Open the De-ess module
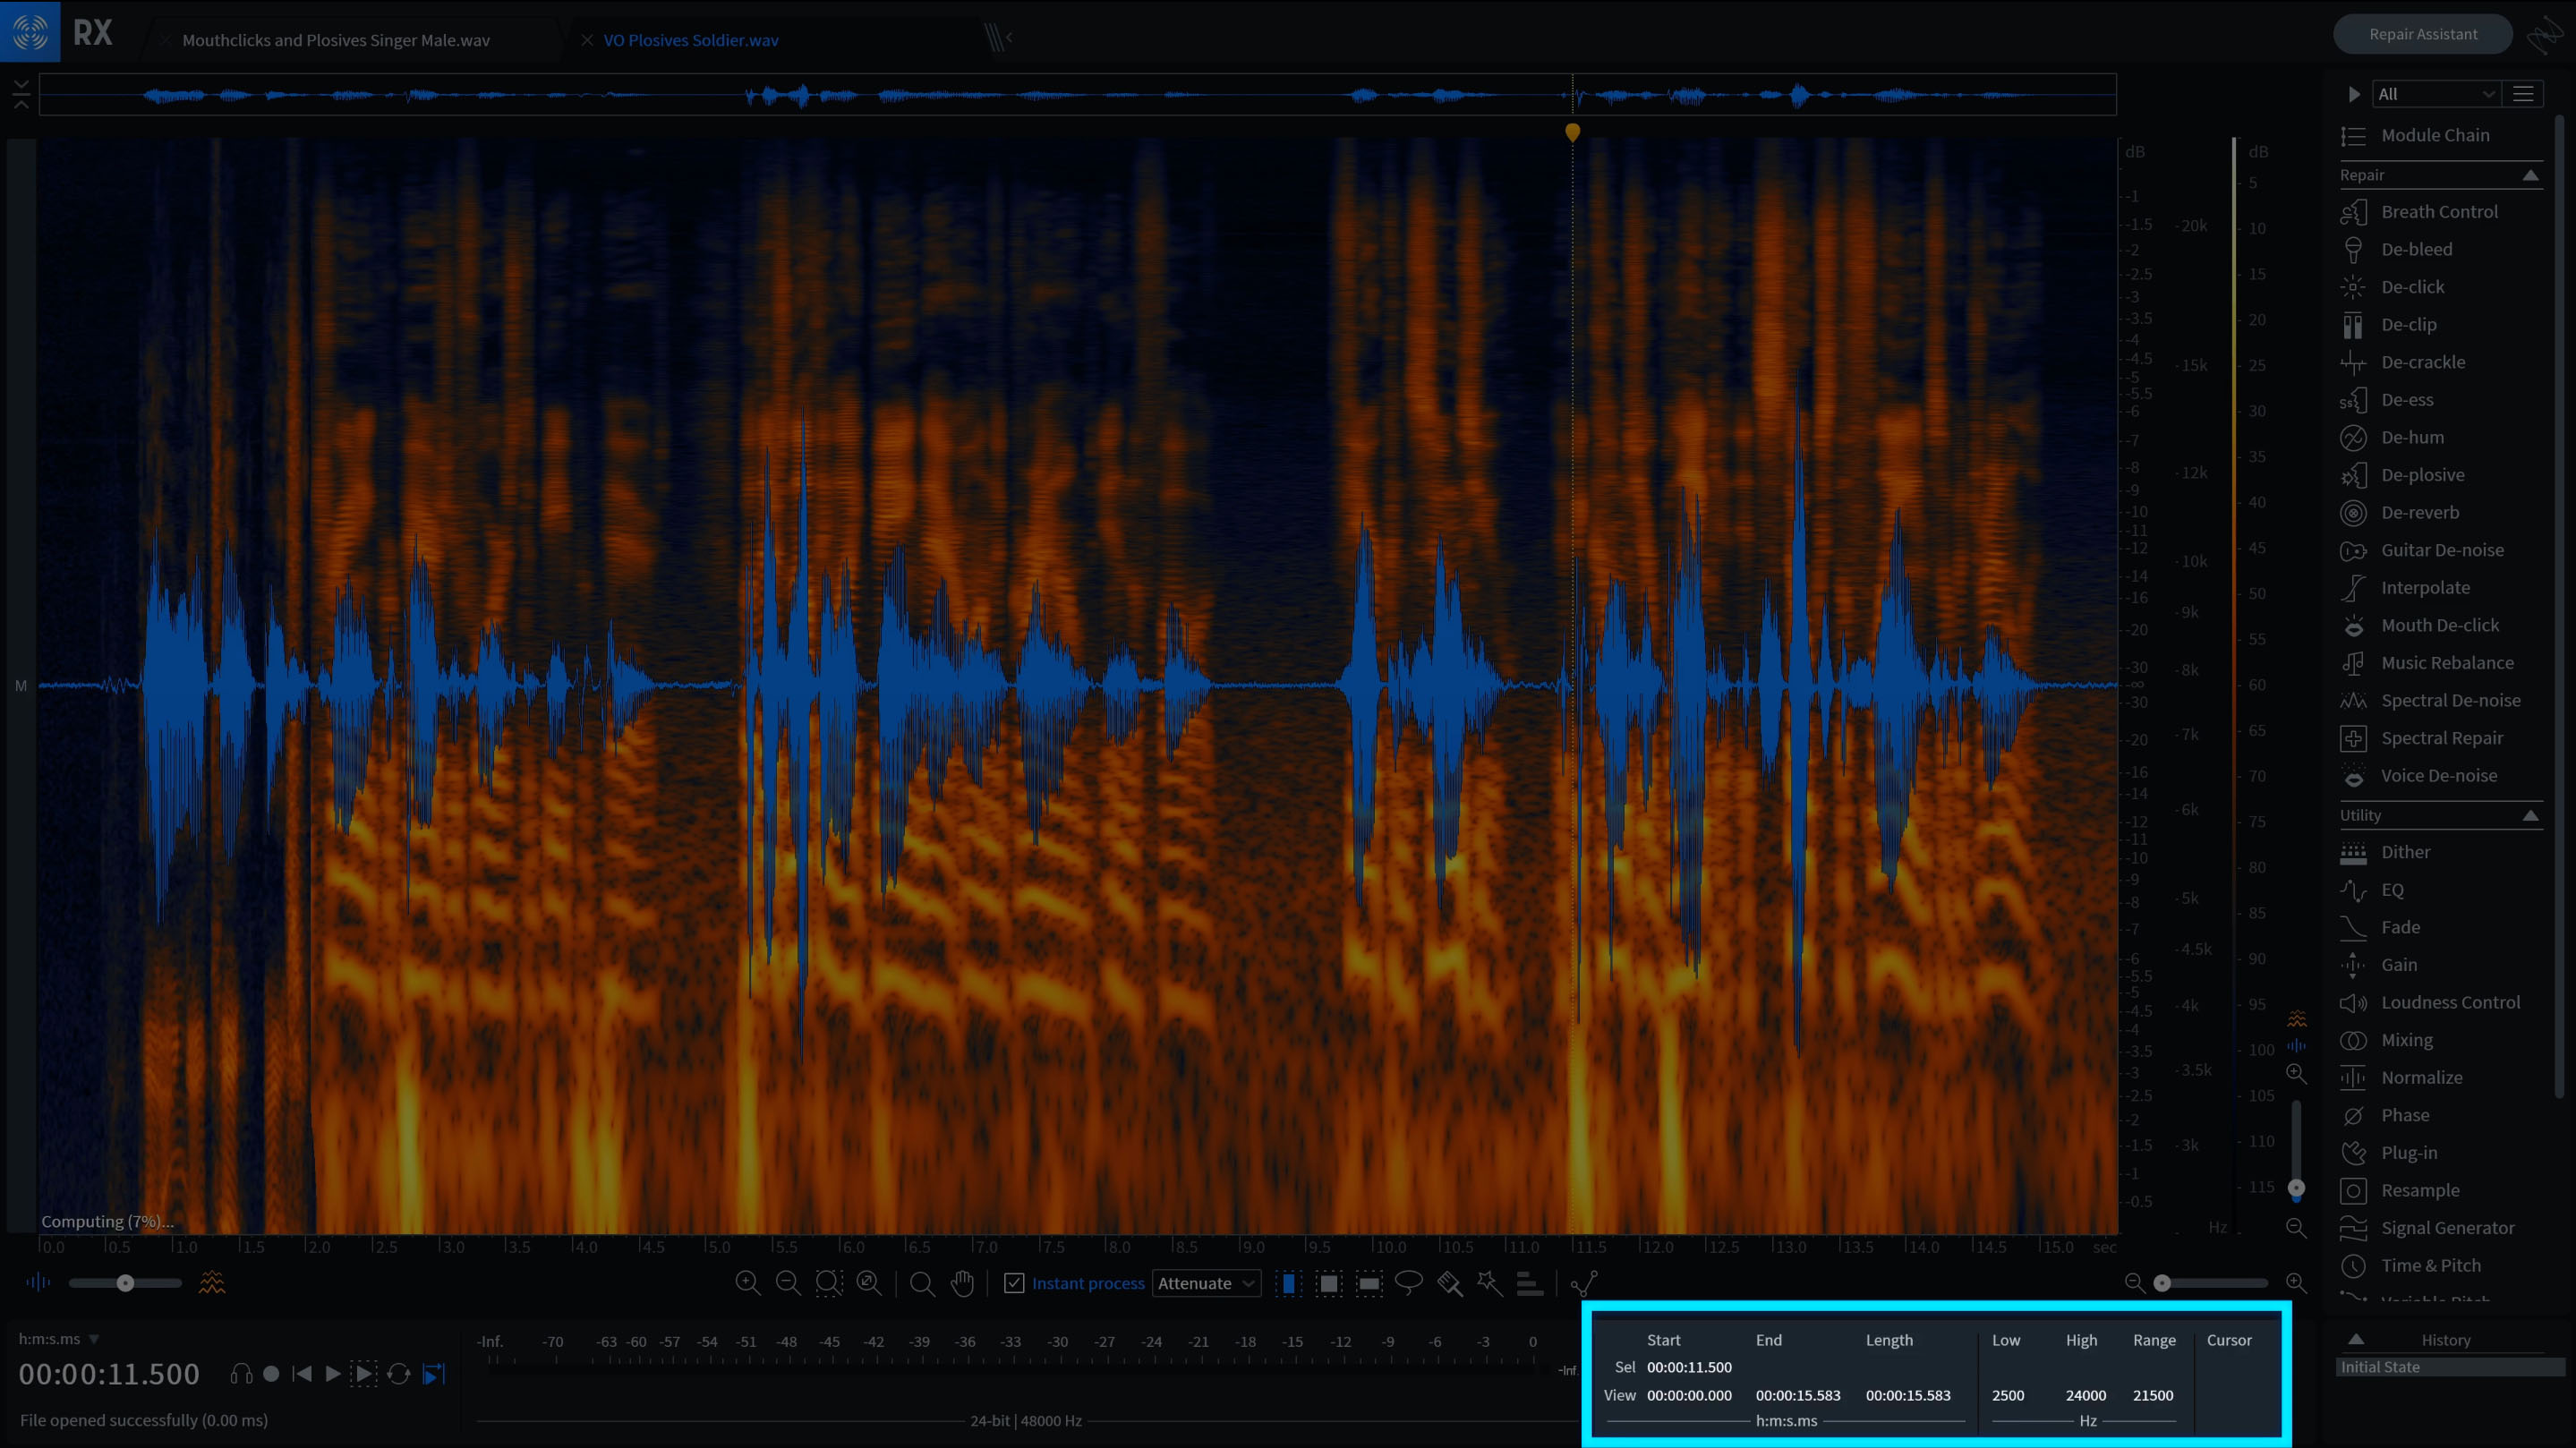 tap(2387, 400)
